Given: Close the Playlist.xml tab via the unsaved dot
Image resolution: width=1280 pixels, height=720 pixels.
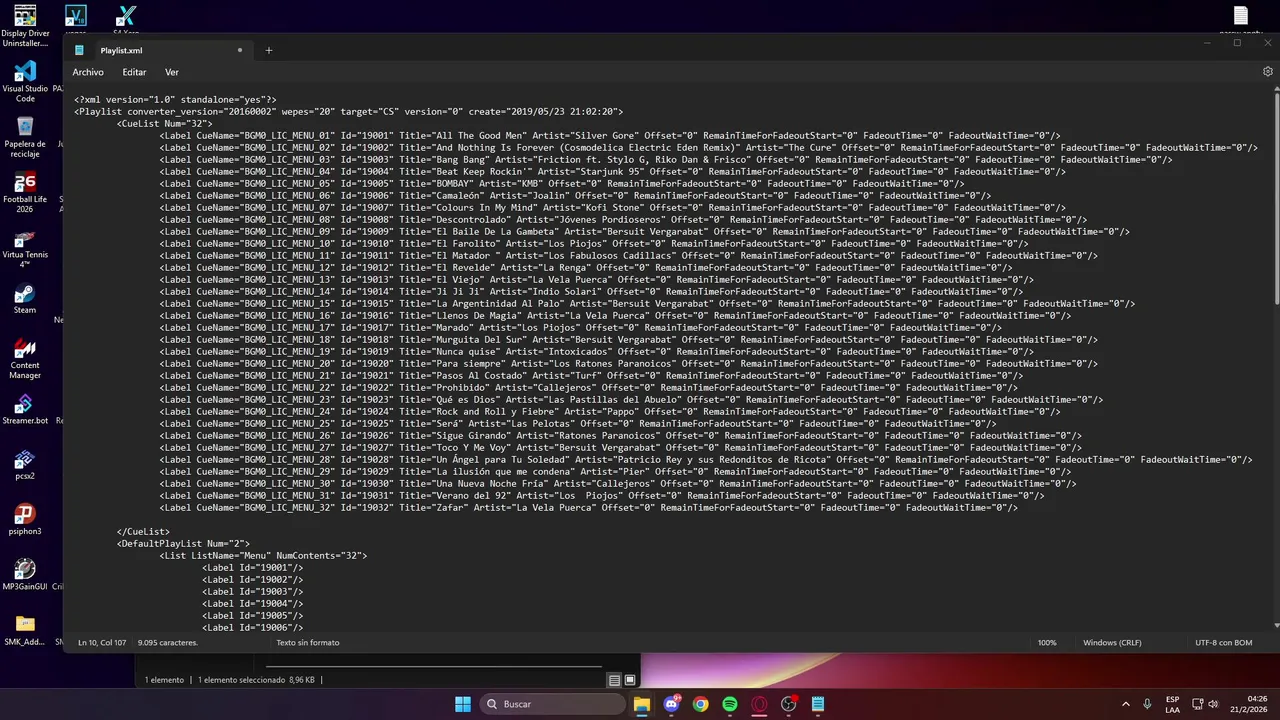Looking at the screenshot, I should pos(240,50).
